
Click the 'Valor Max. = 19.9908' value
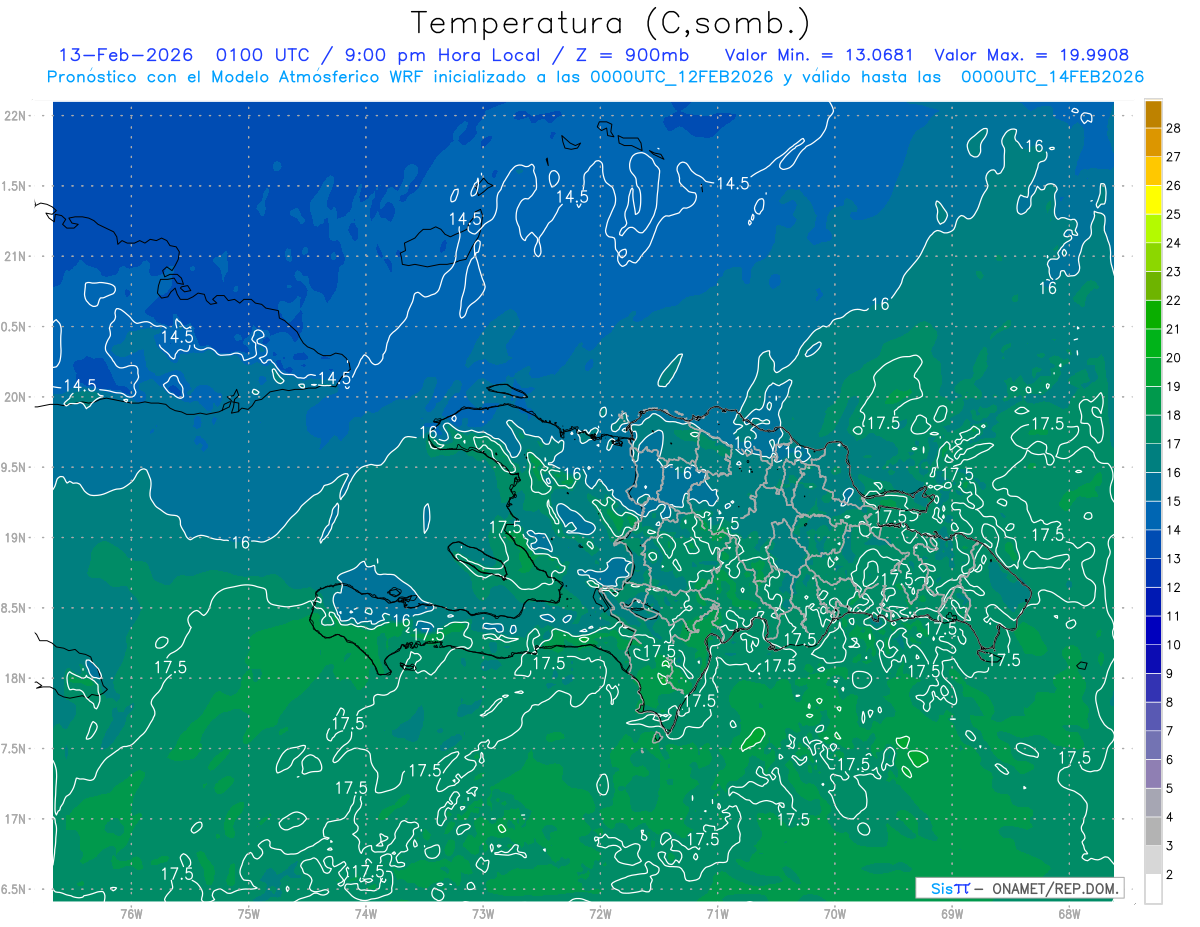1031,56
